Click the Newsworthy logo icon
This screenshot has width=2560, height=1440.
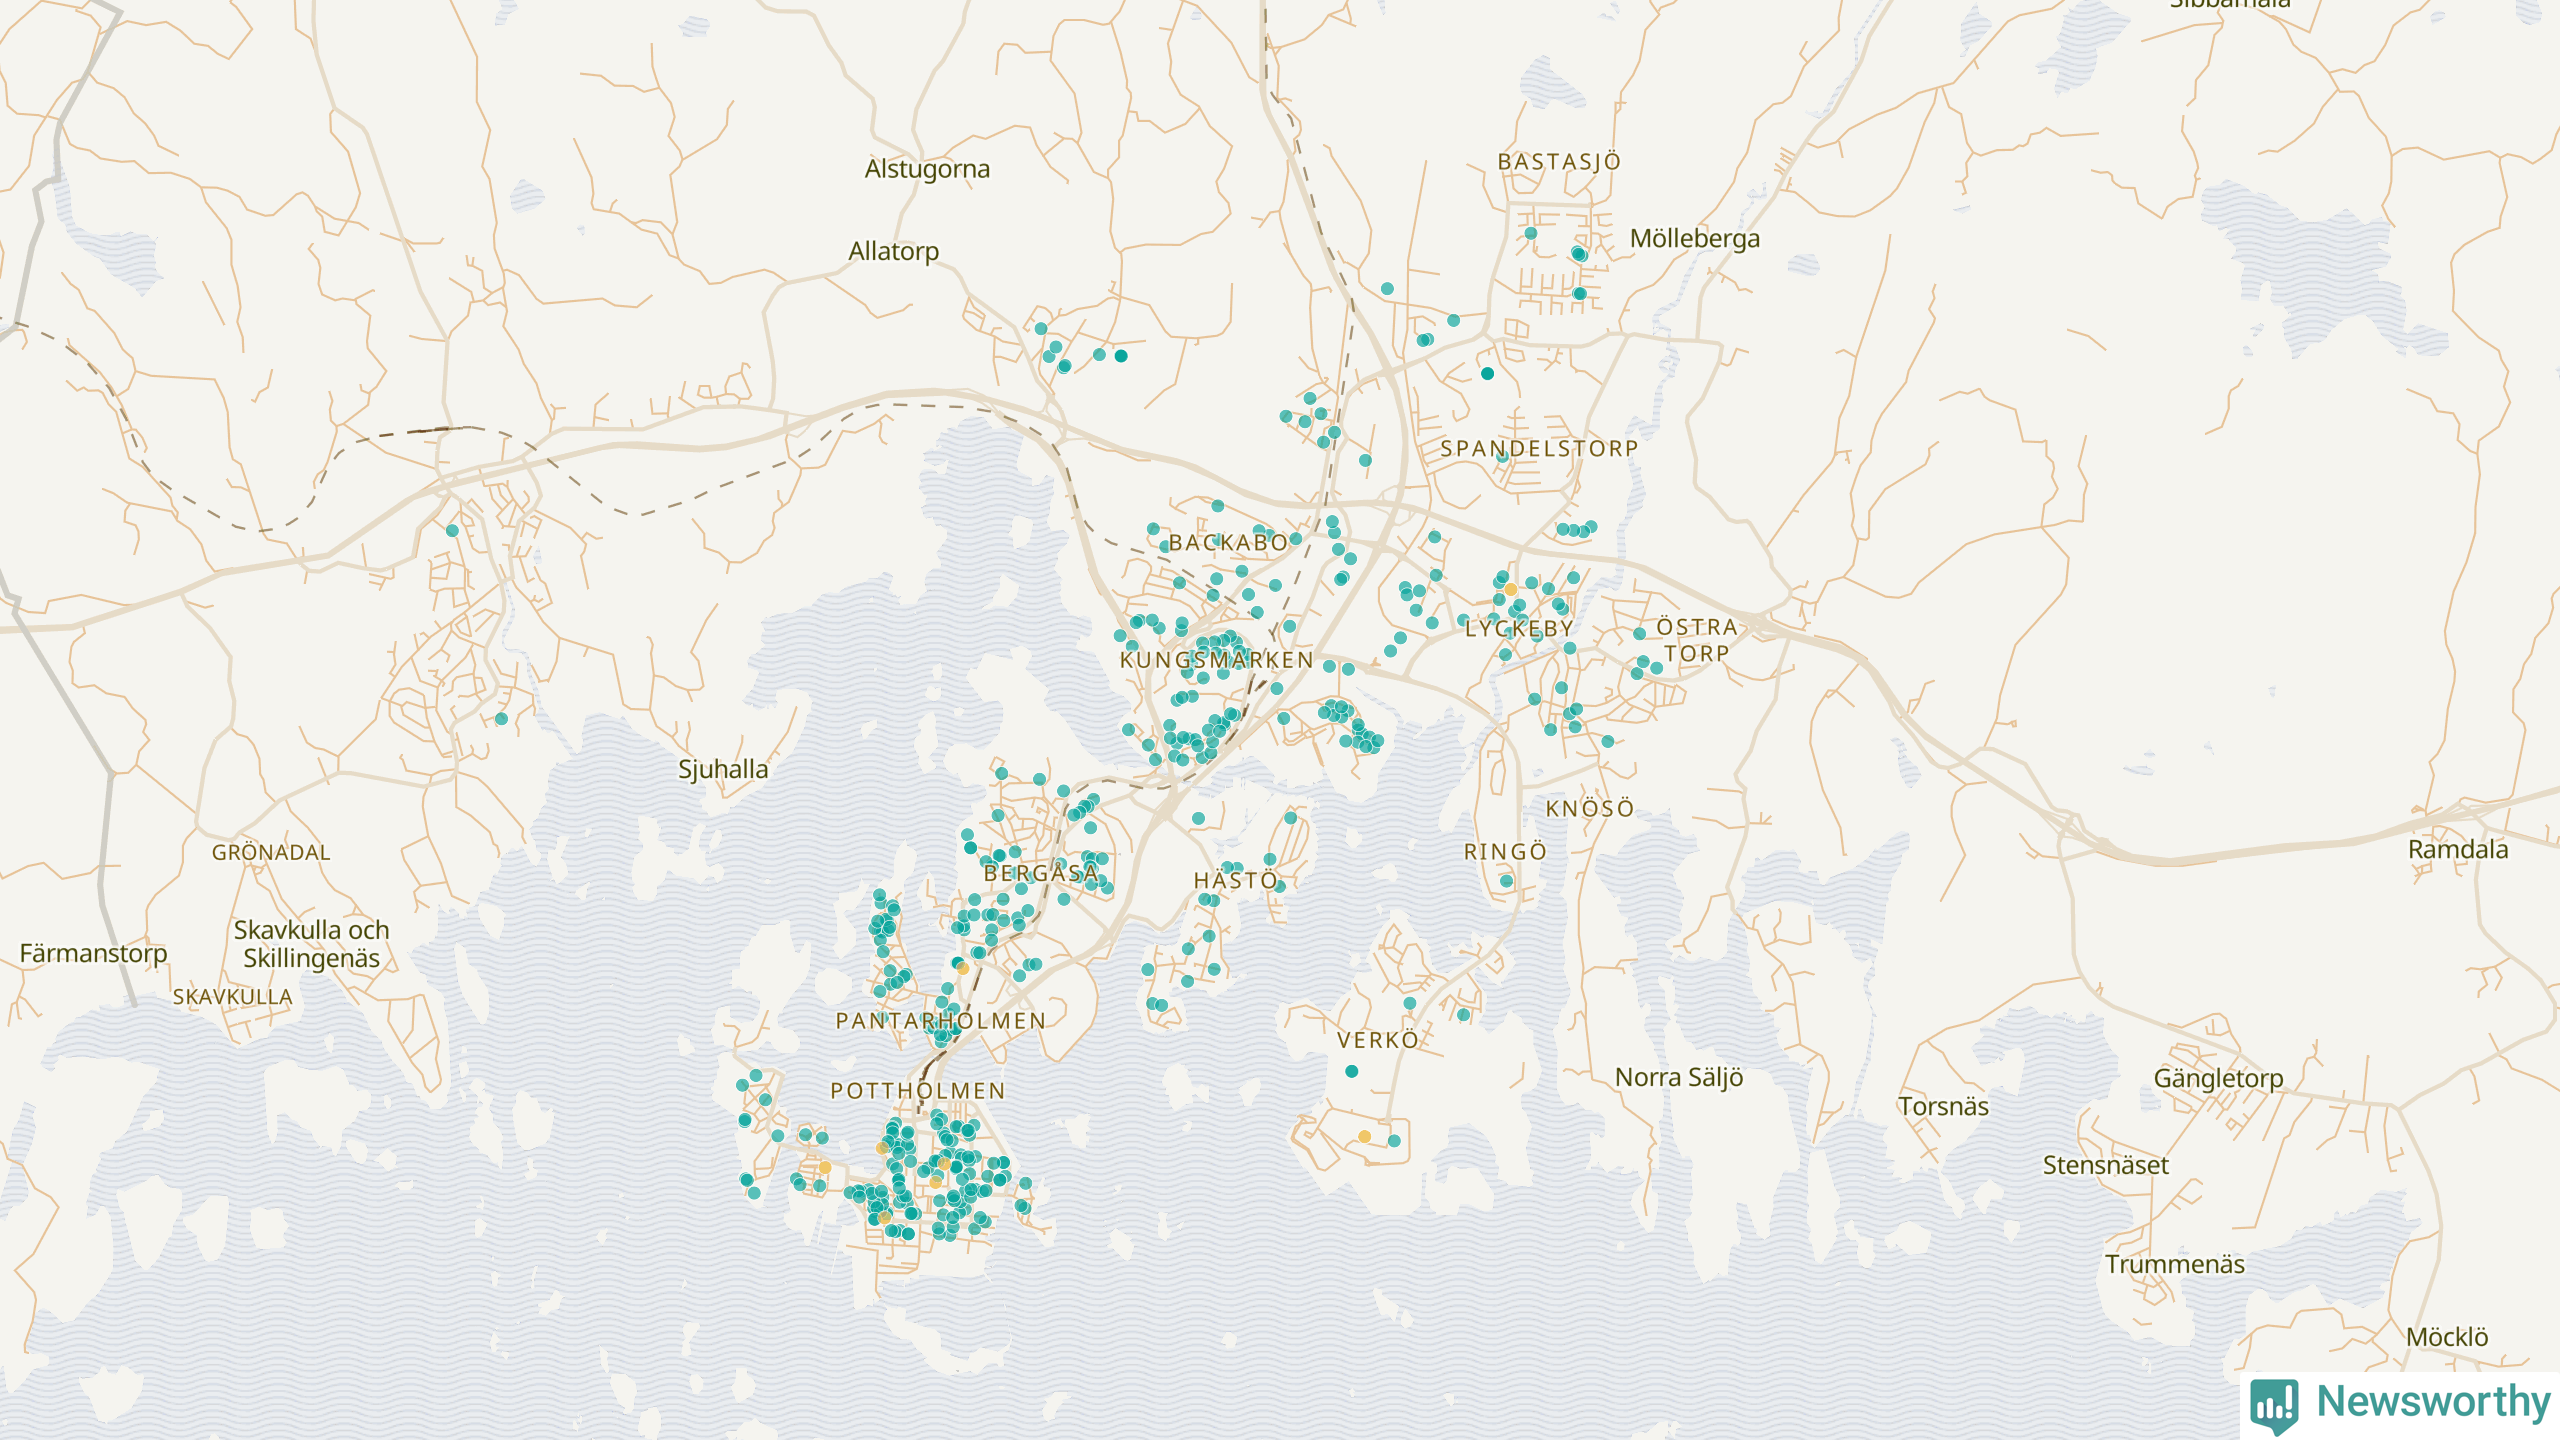click(2274, 1404)
